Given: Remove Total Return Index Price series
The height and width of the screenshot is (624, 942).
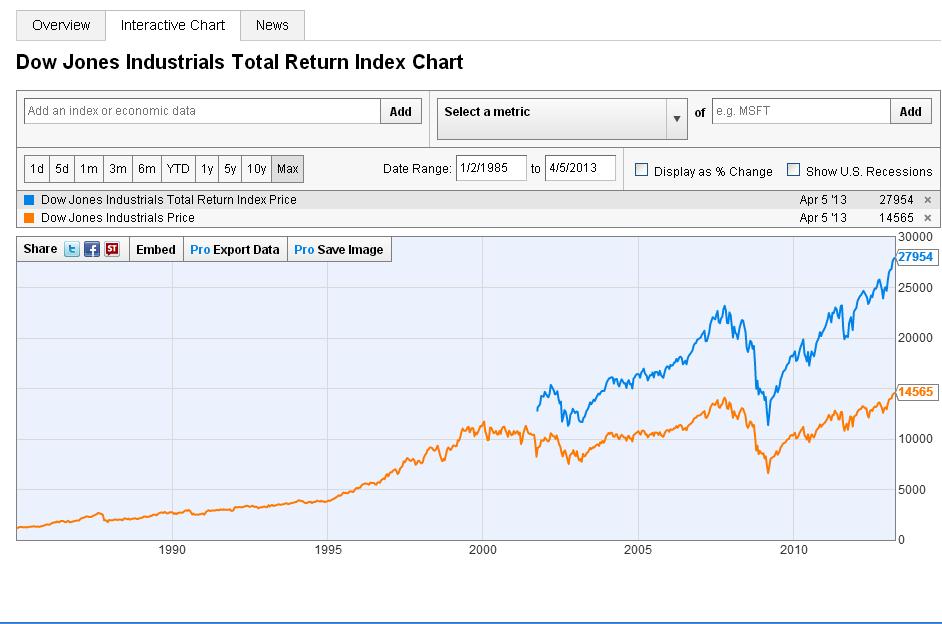Looking at the screenshot, I should (928, 200).
